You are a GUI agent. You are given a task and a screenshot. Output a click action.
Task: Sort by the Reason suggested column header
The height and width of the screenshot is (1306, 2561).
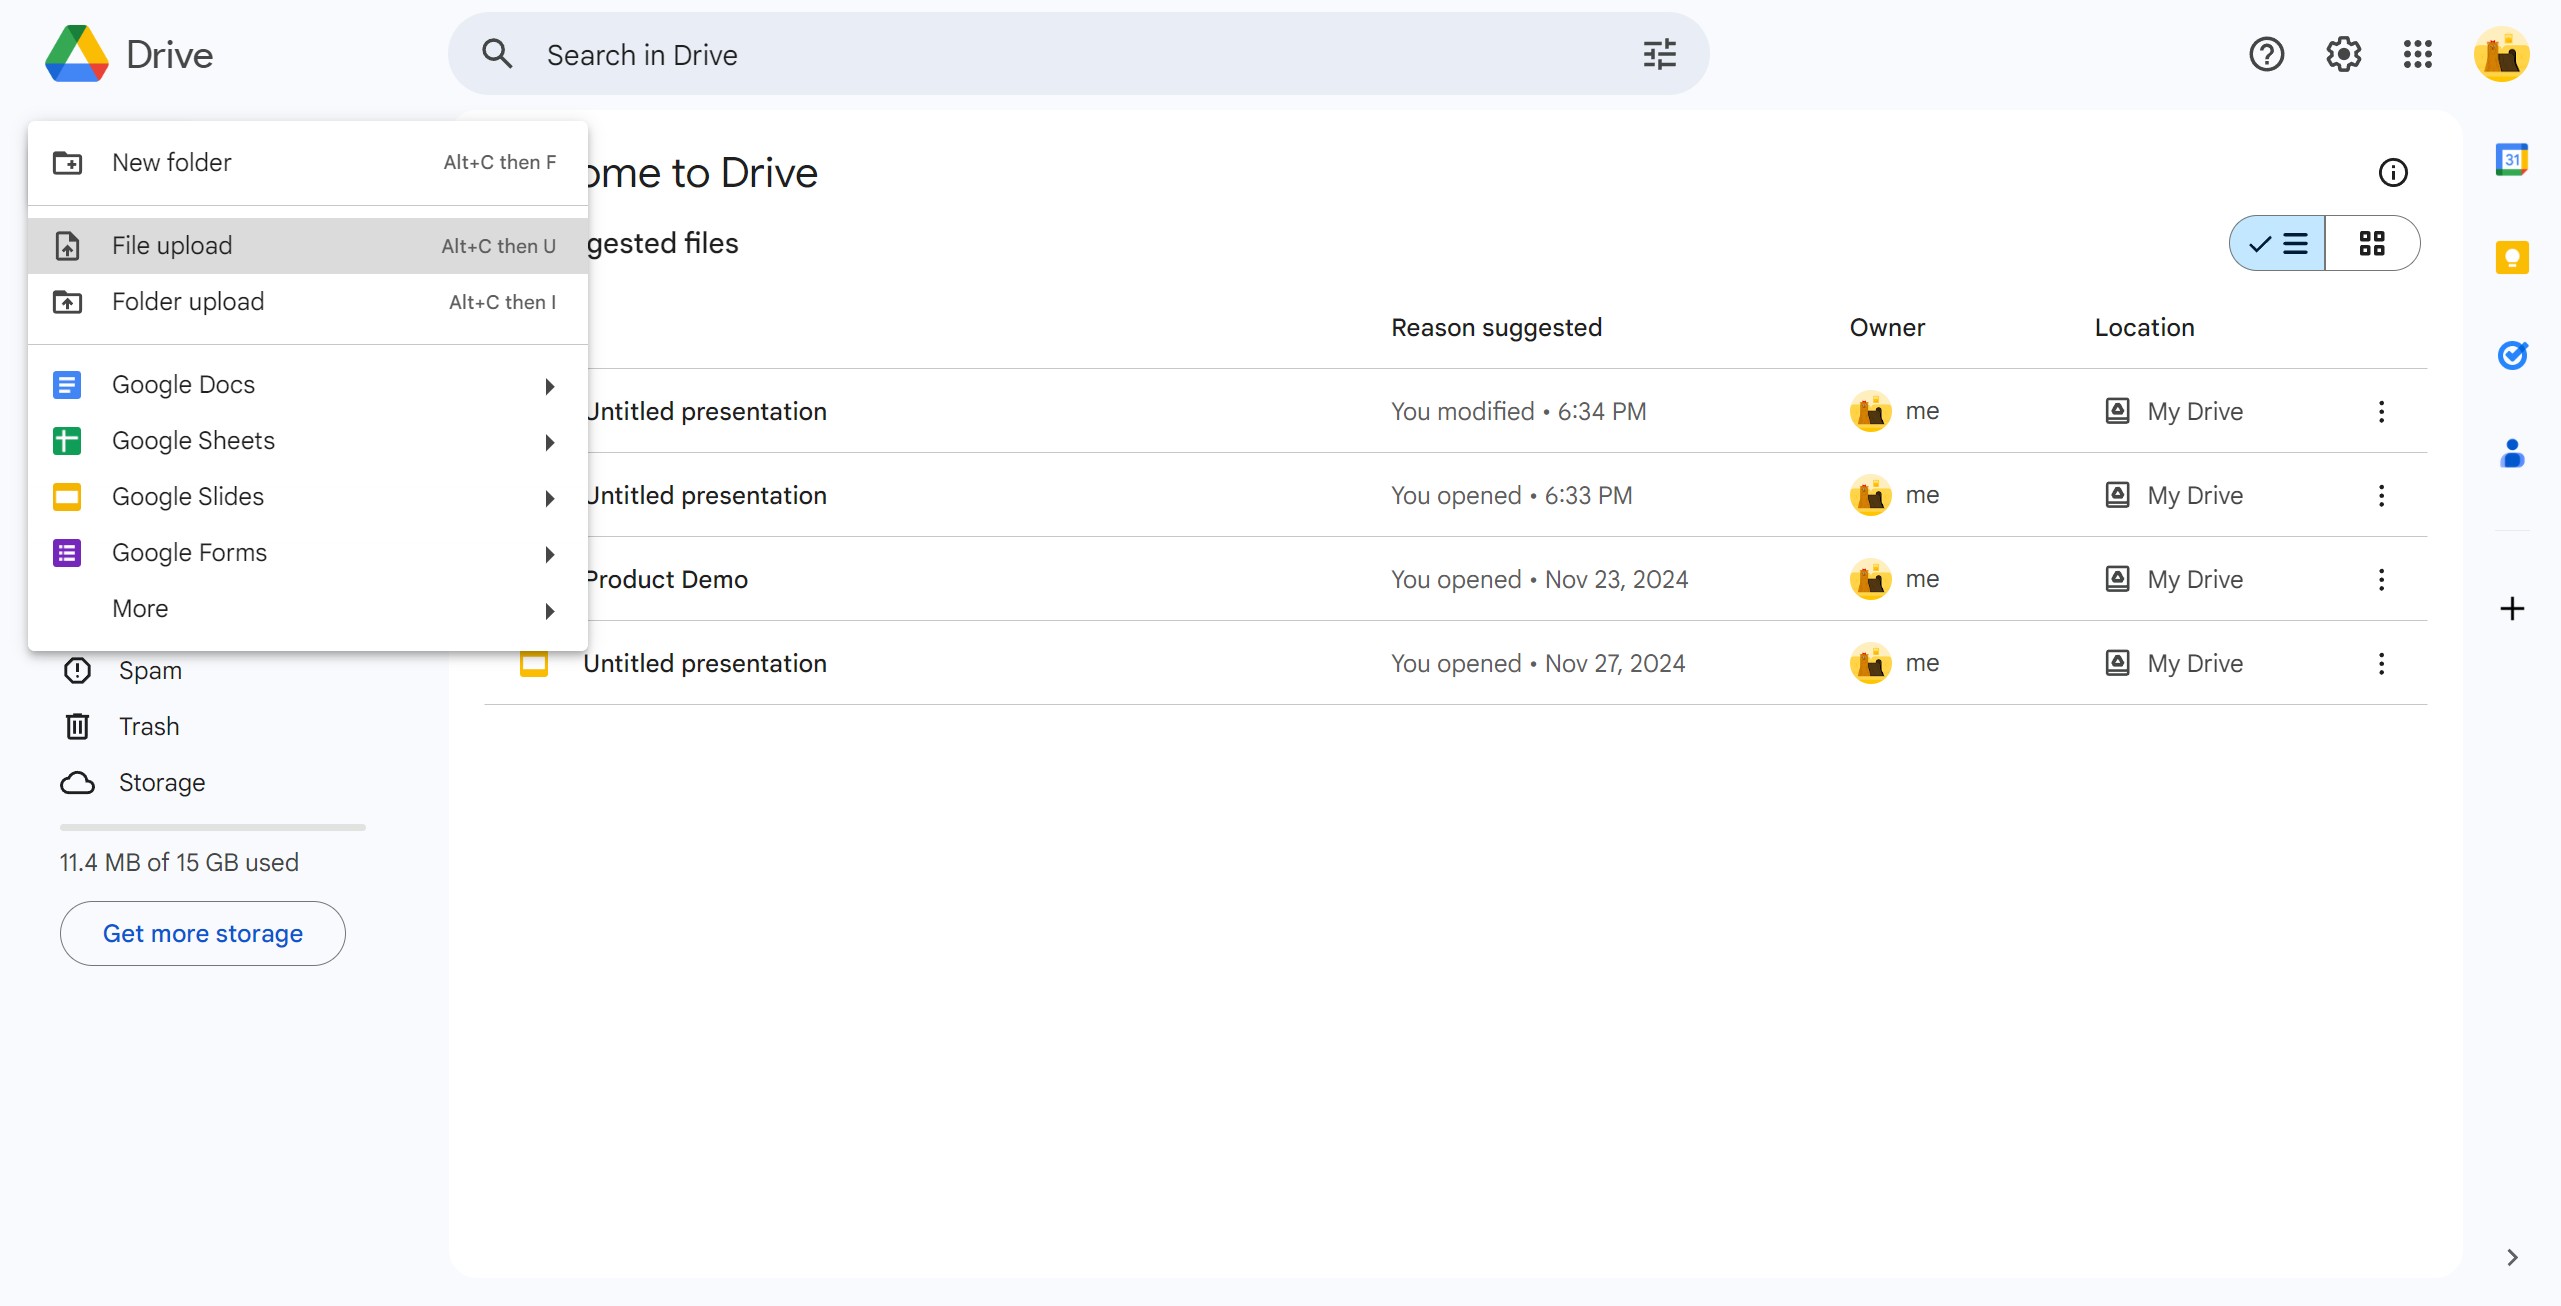1496,327
